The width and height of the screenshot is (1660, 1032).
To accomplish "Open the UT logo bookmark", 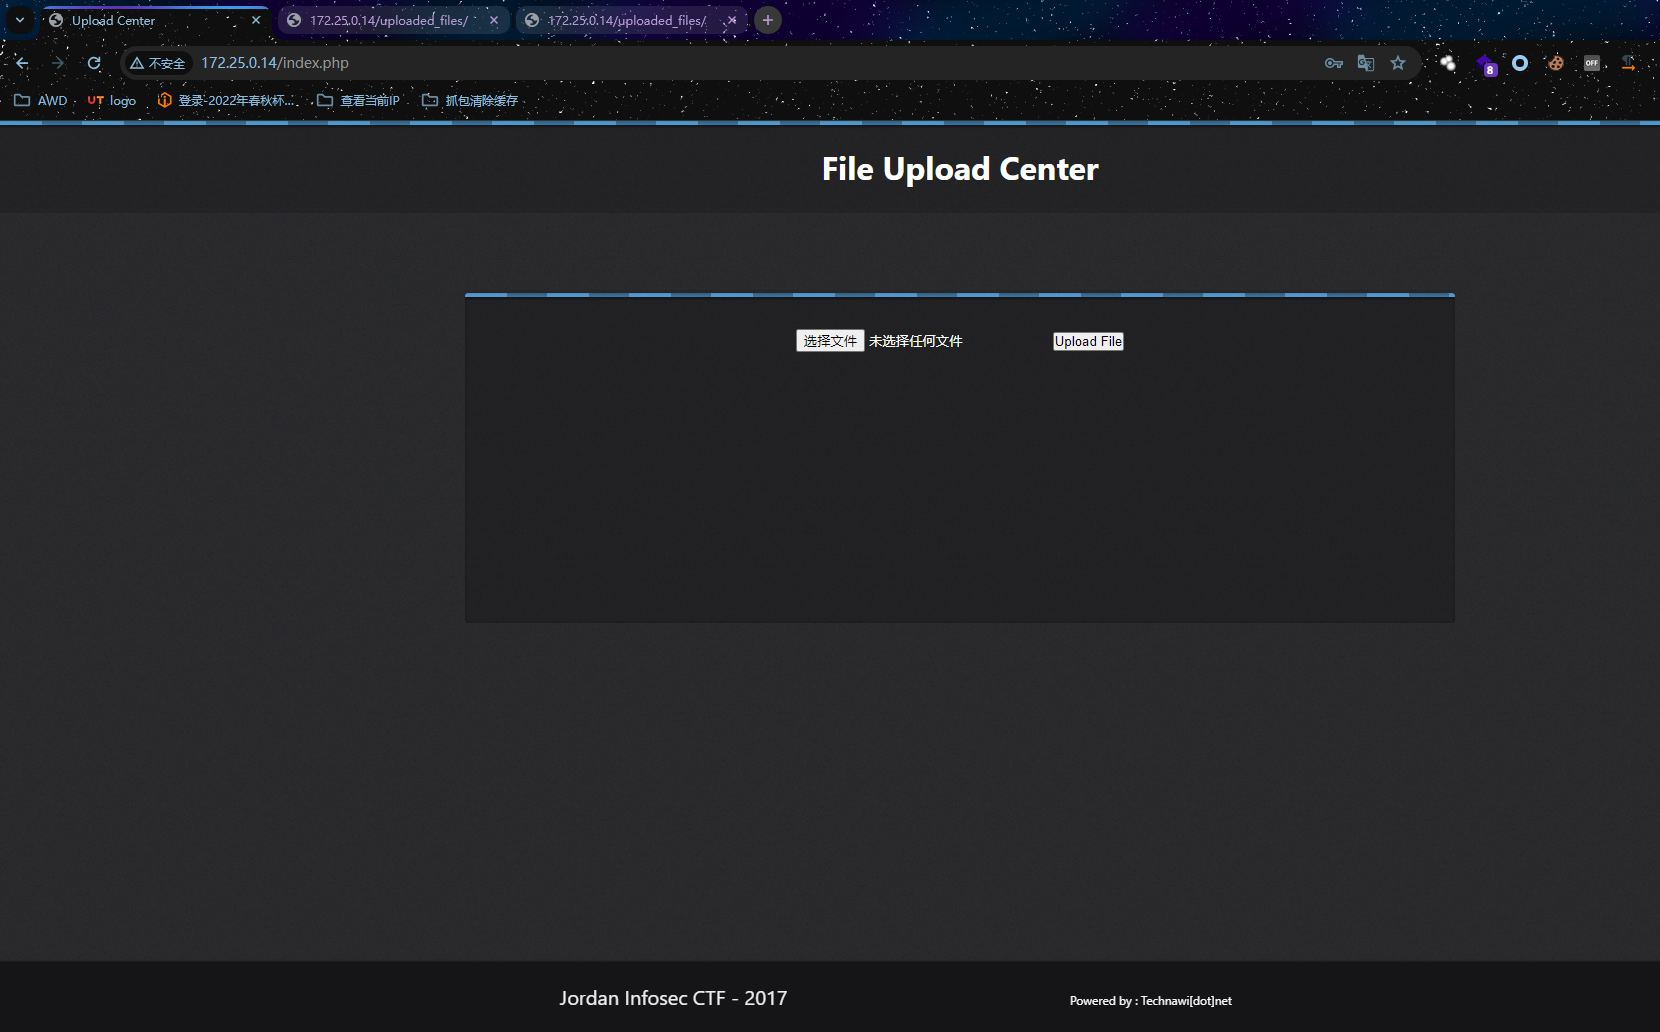I will 111,100.
